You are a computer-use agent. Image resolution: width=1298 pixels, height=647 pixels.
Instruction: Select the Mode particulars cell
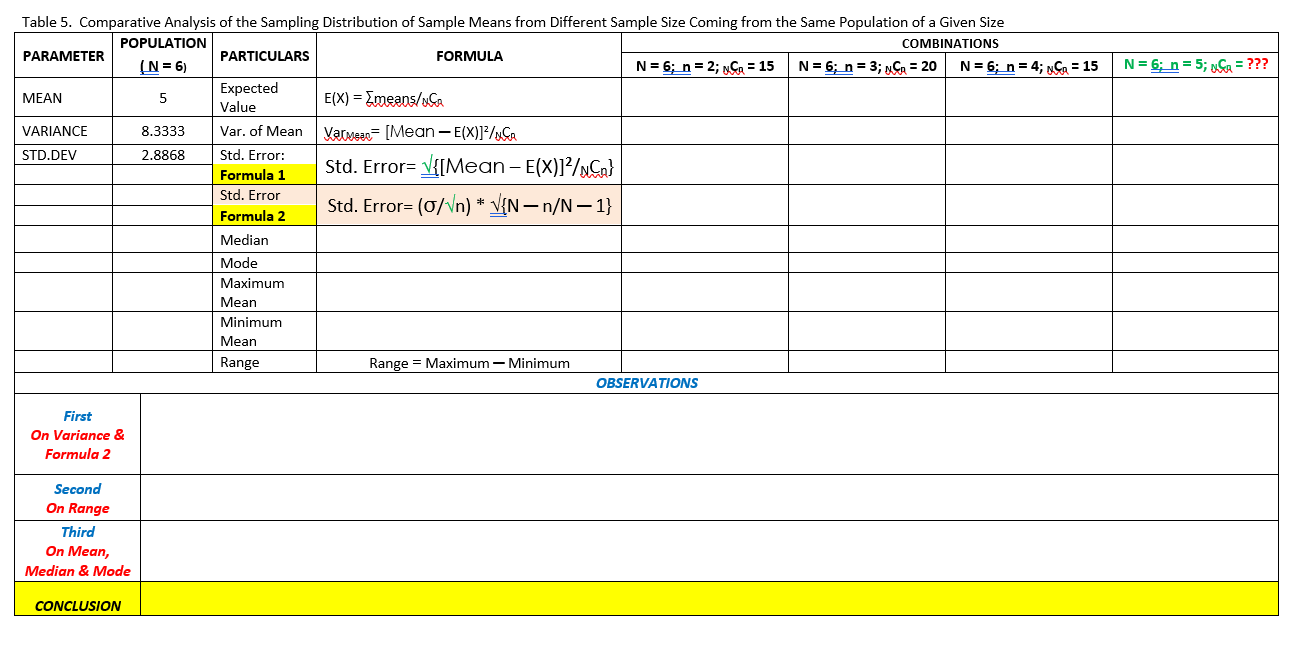tap(264, 263)
